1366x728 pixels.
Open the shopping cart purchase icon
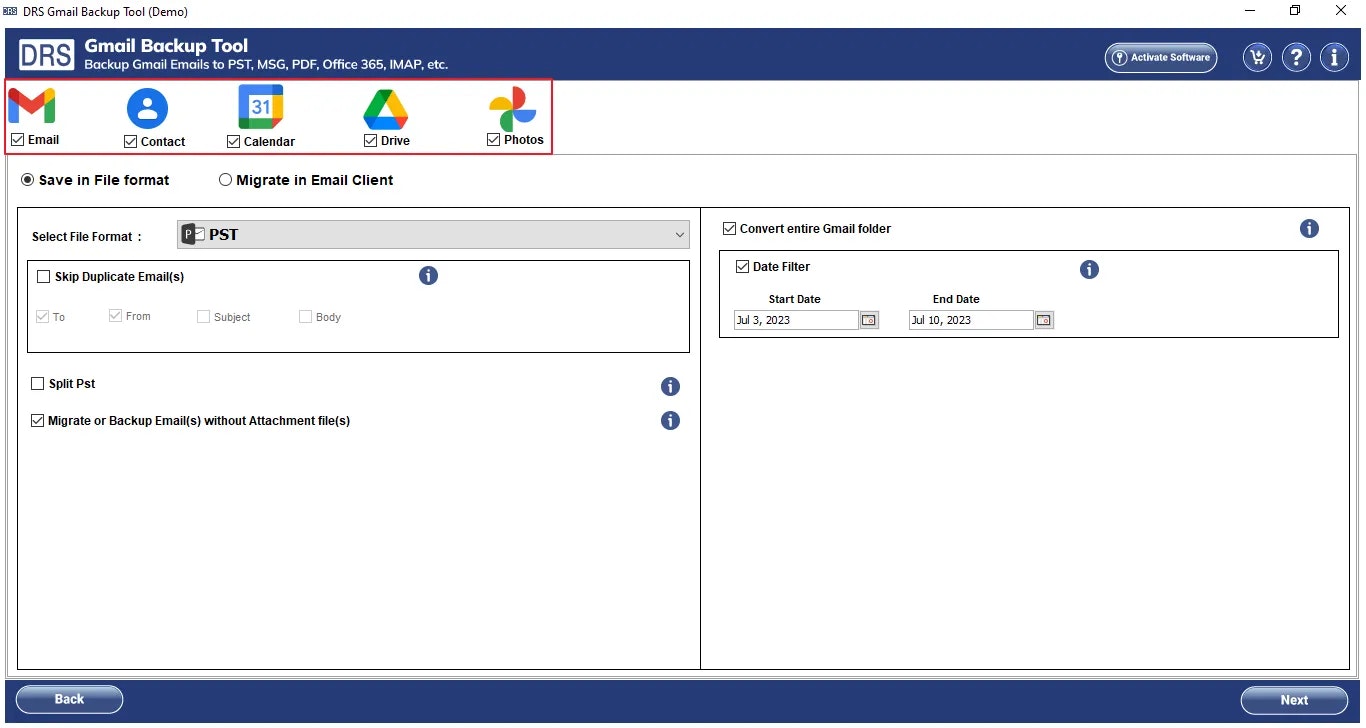coord(1257,57)
